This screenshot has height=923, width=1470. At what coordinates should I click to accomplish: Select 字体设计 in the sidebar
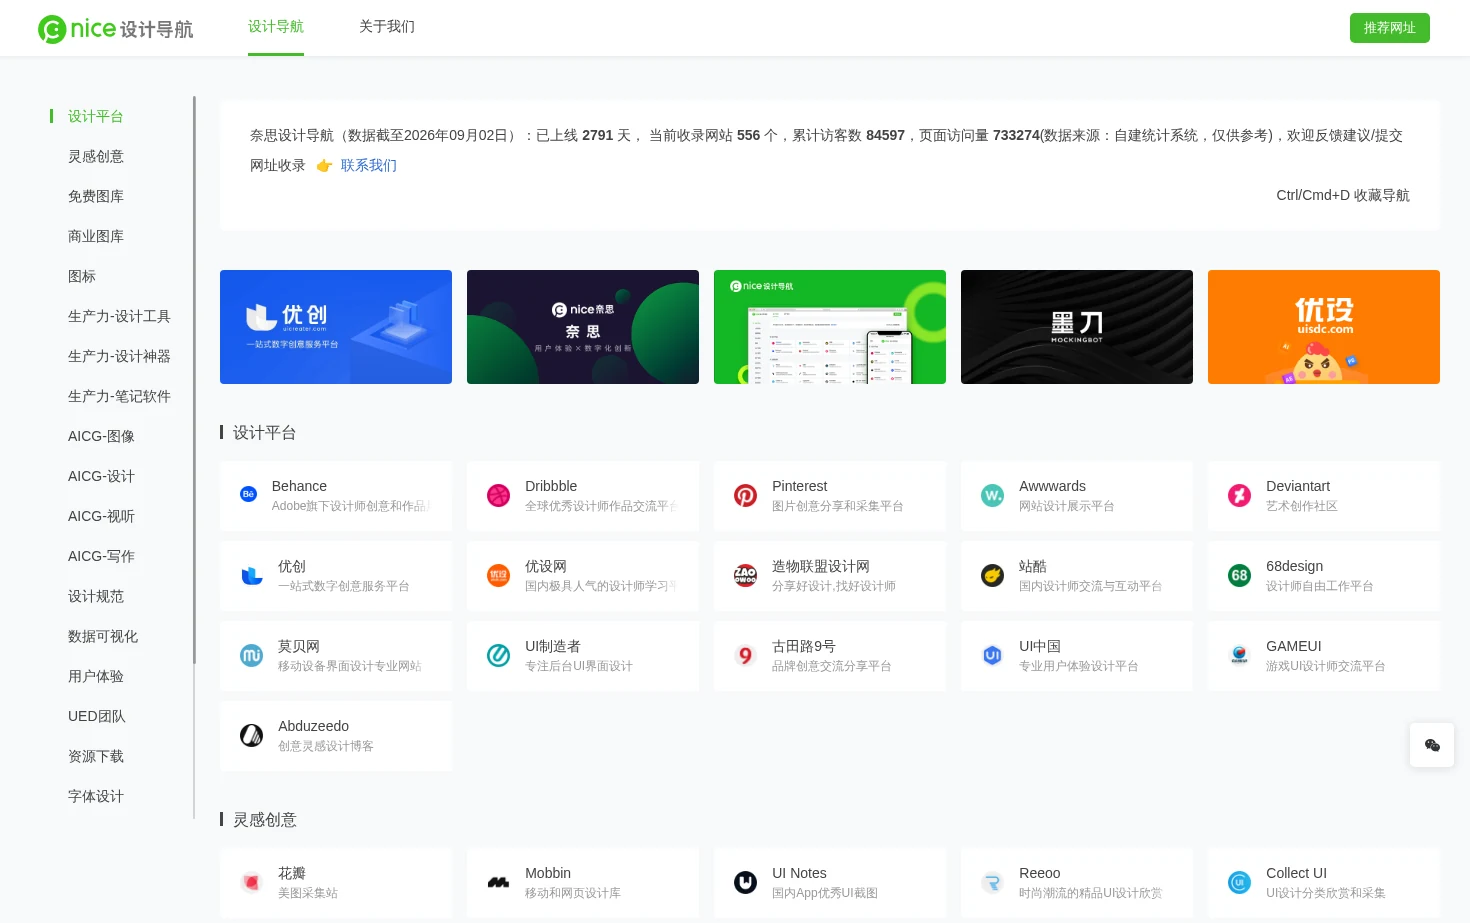pyautogui.click(x=96, y=796)
